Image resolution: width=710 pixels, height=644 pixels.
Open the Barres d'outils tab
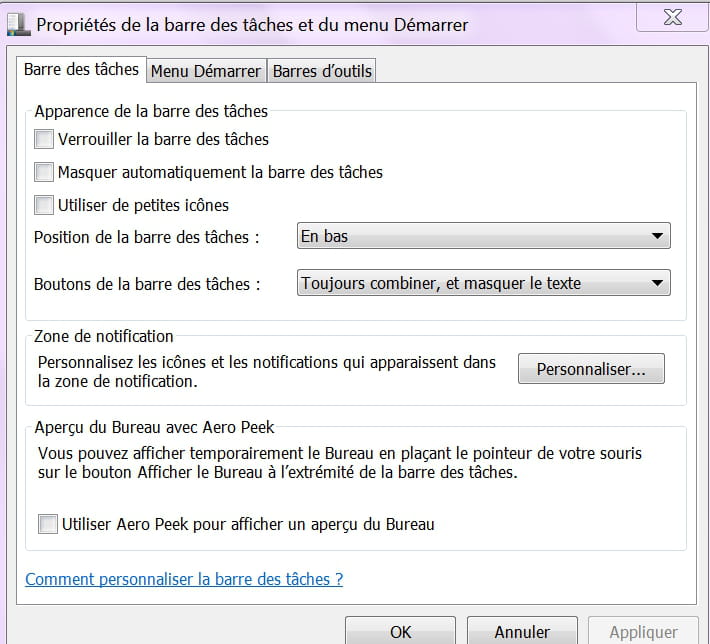tap(321, 71)
